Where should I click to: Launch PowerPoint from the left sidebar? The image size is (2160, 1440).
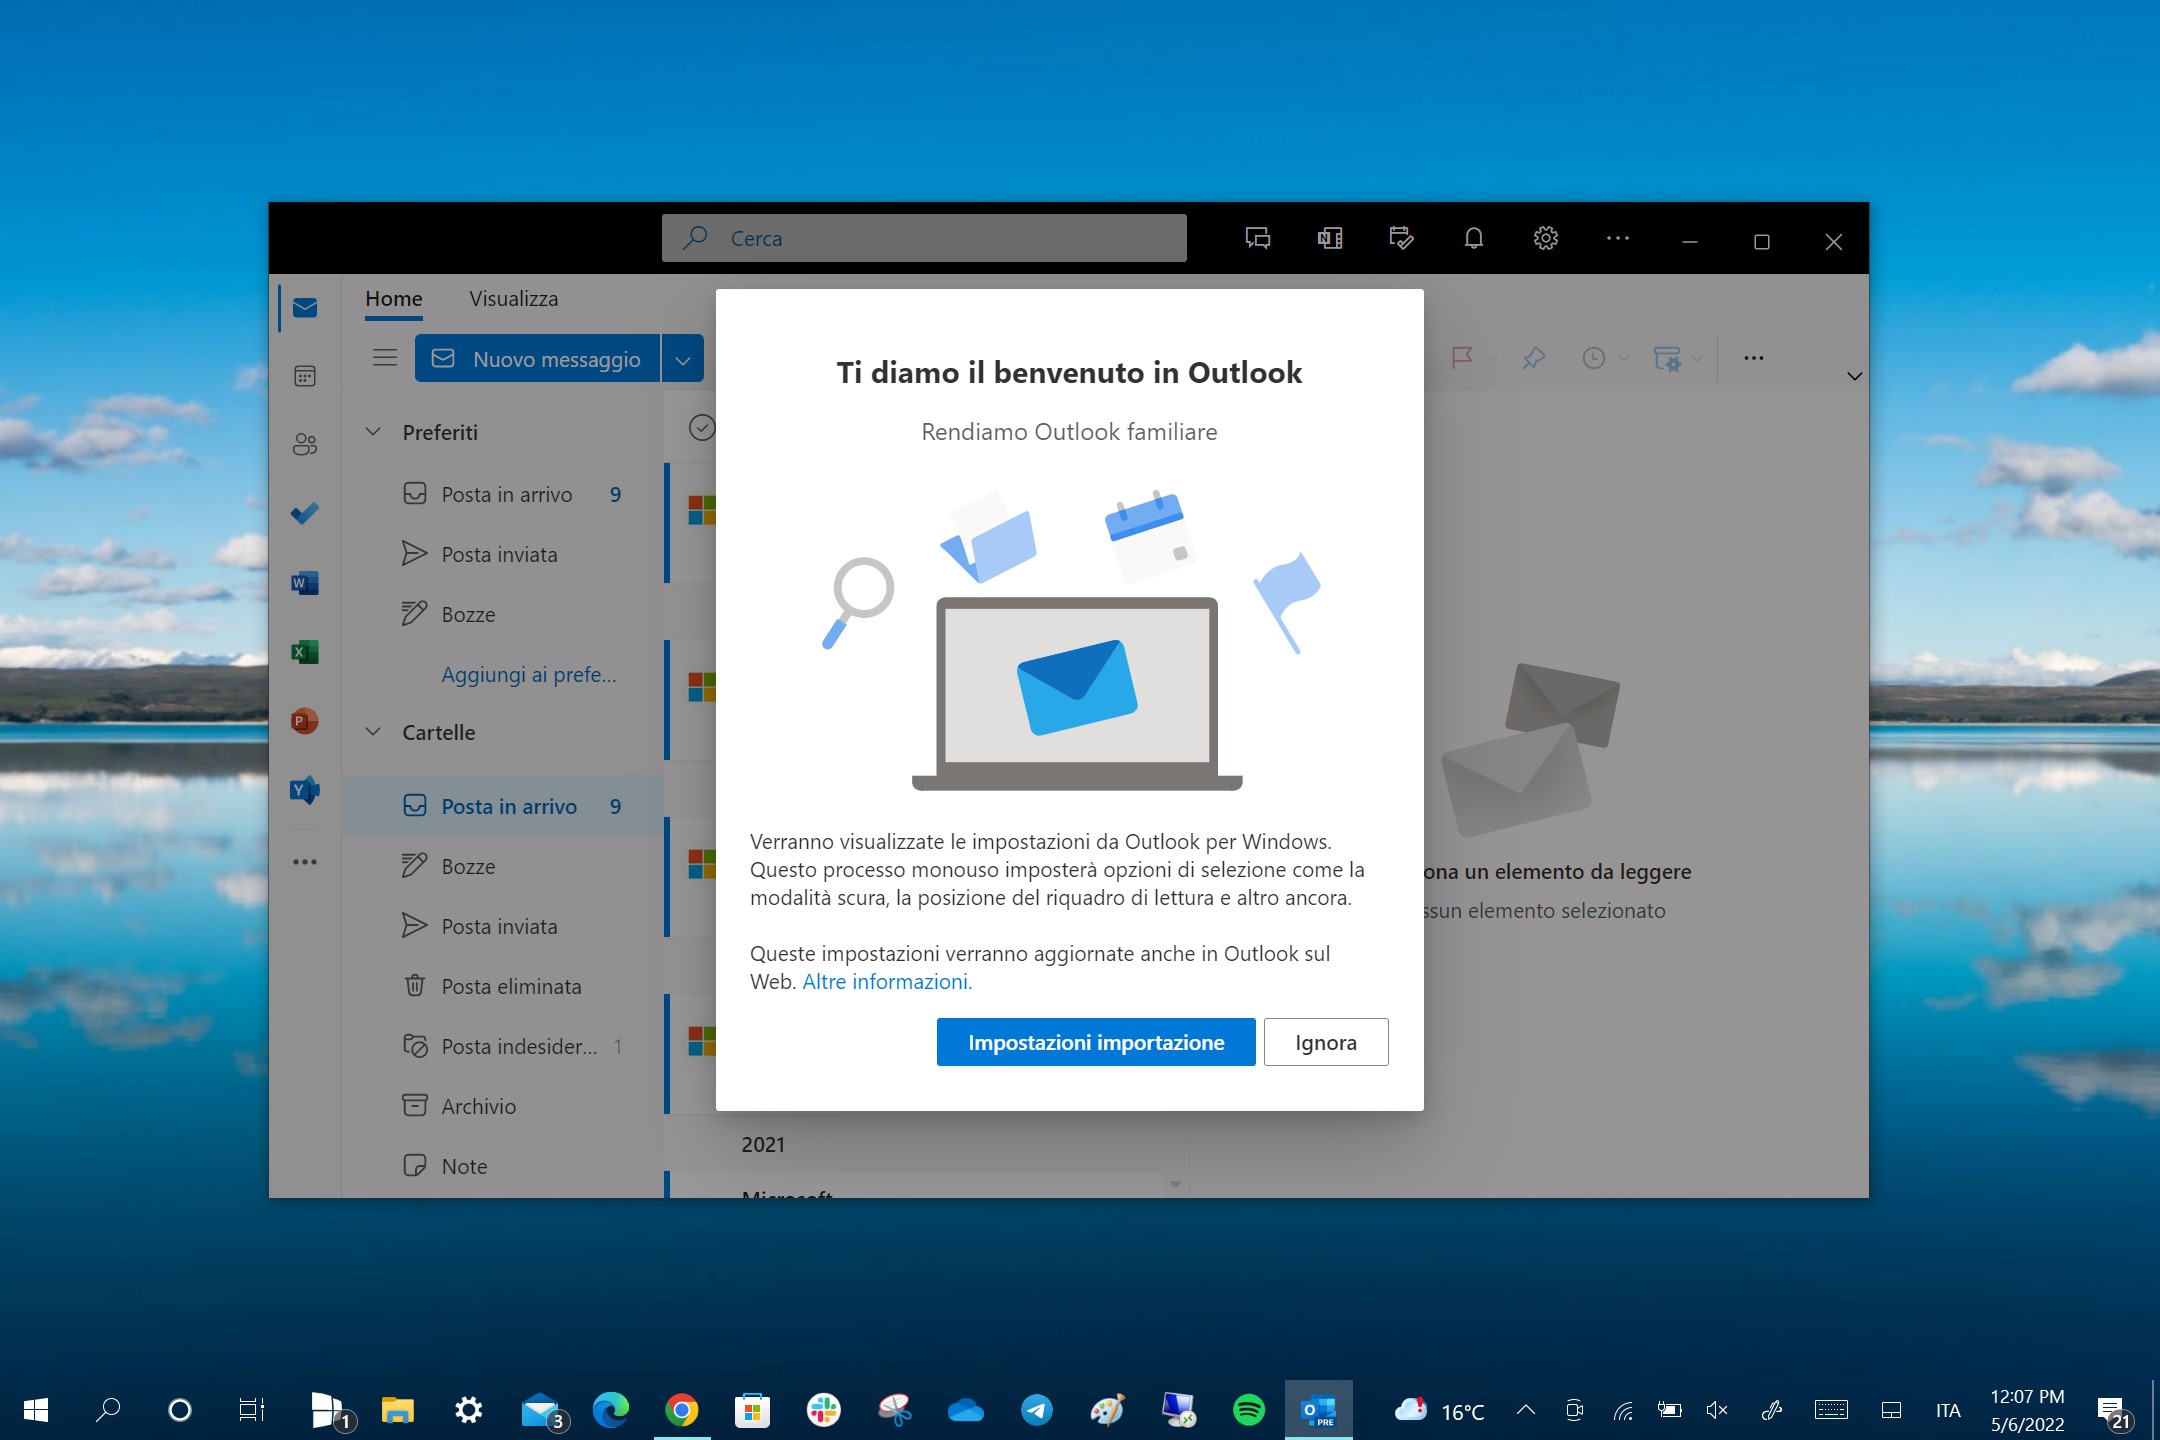(305, 721)
